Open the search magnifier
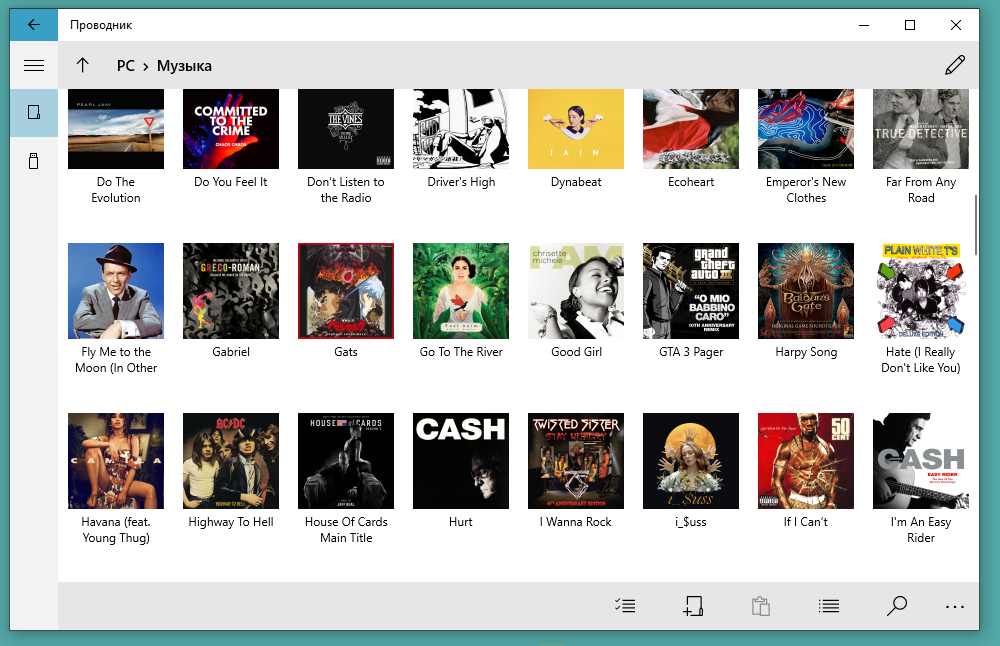 pyautogui.click(x=897, y=606)
